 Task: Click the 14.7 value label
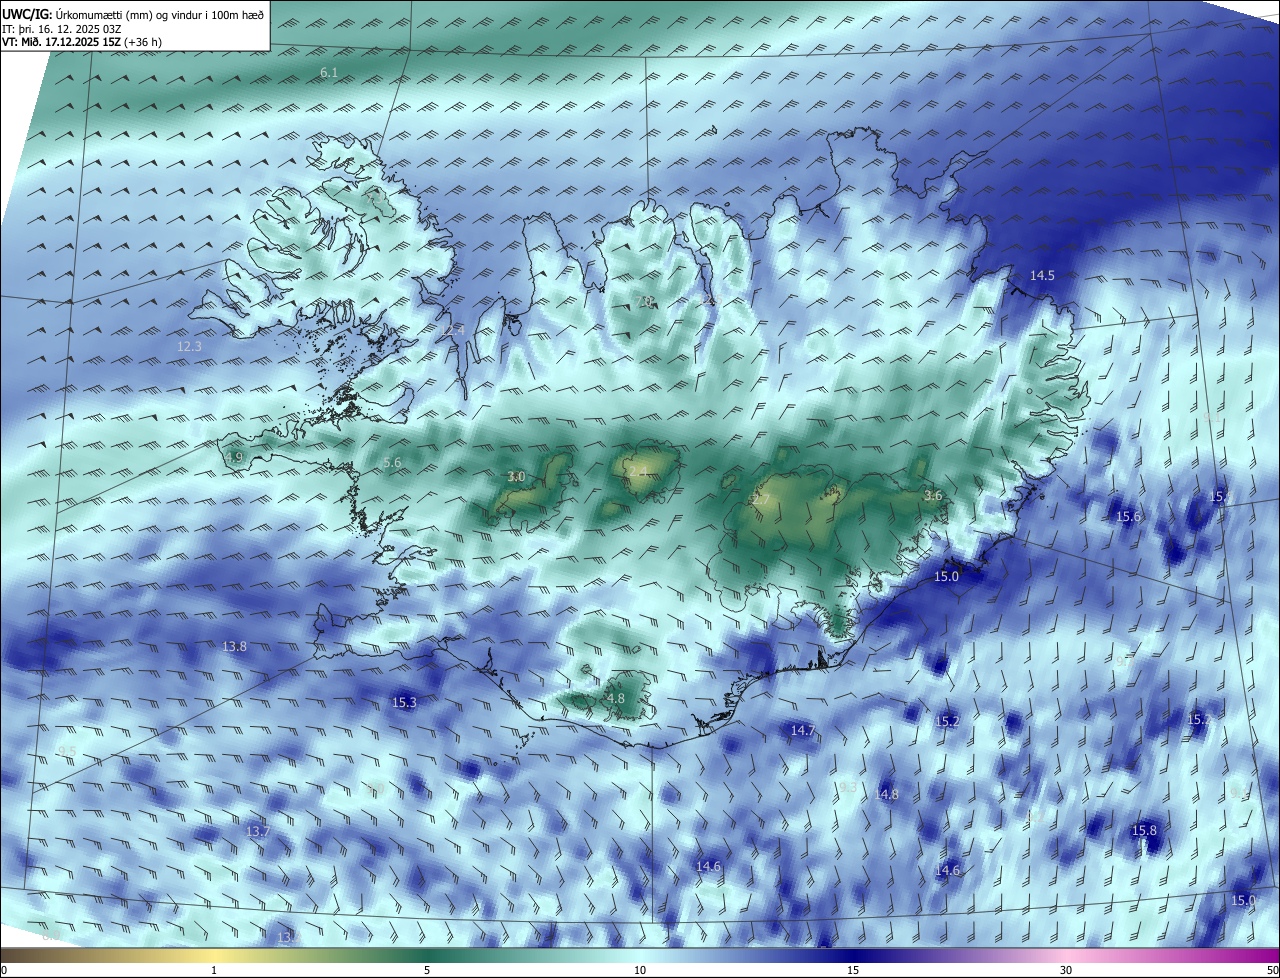pyautogui.click(x=803, y=731)
